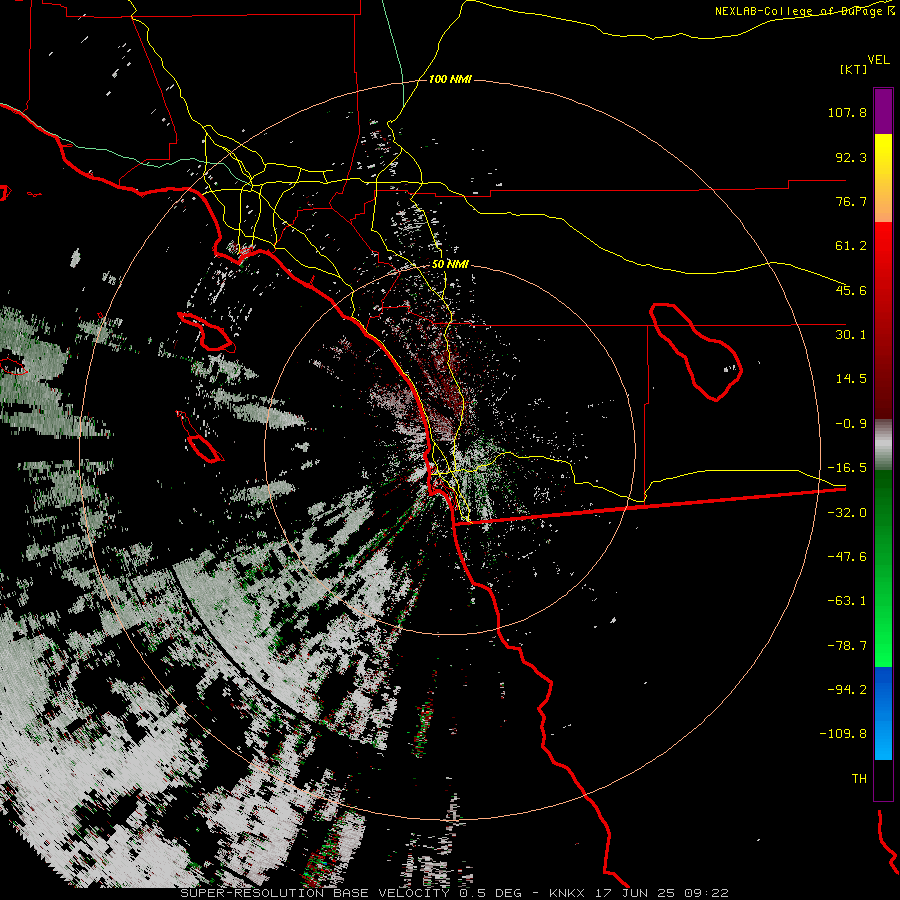Select the 92.3 scale value
Viewport: 900px width, 900px height.
(x=851, y=157)
